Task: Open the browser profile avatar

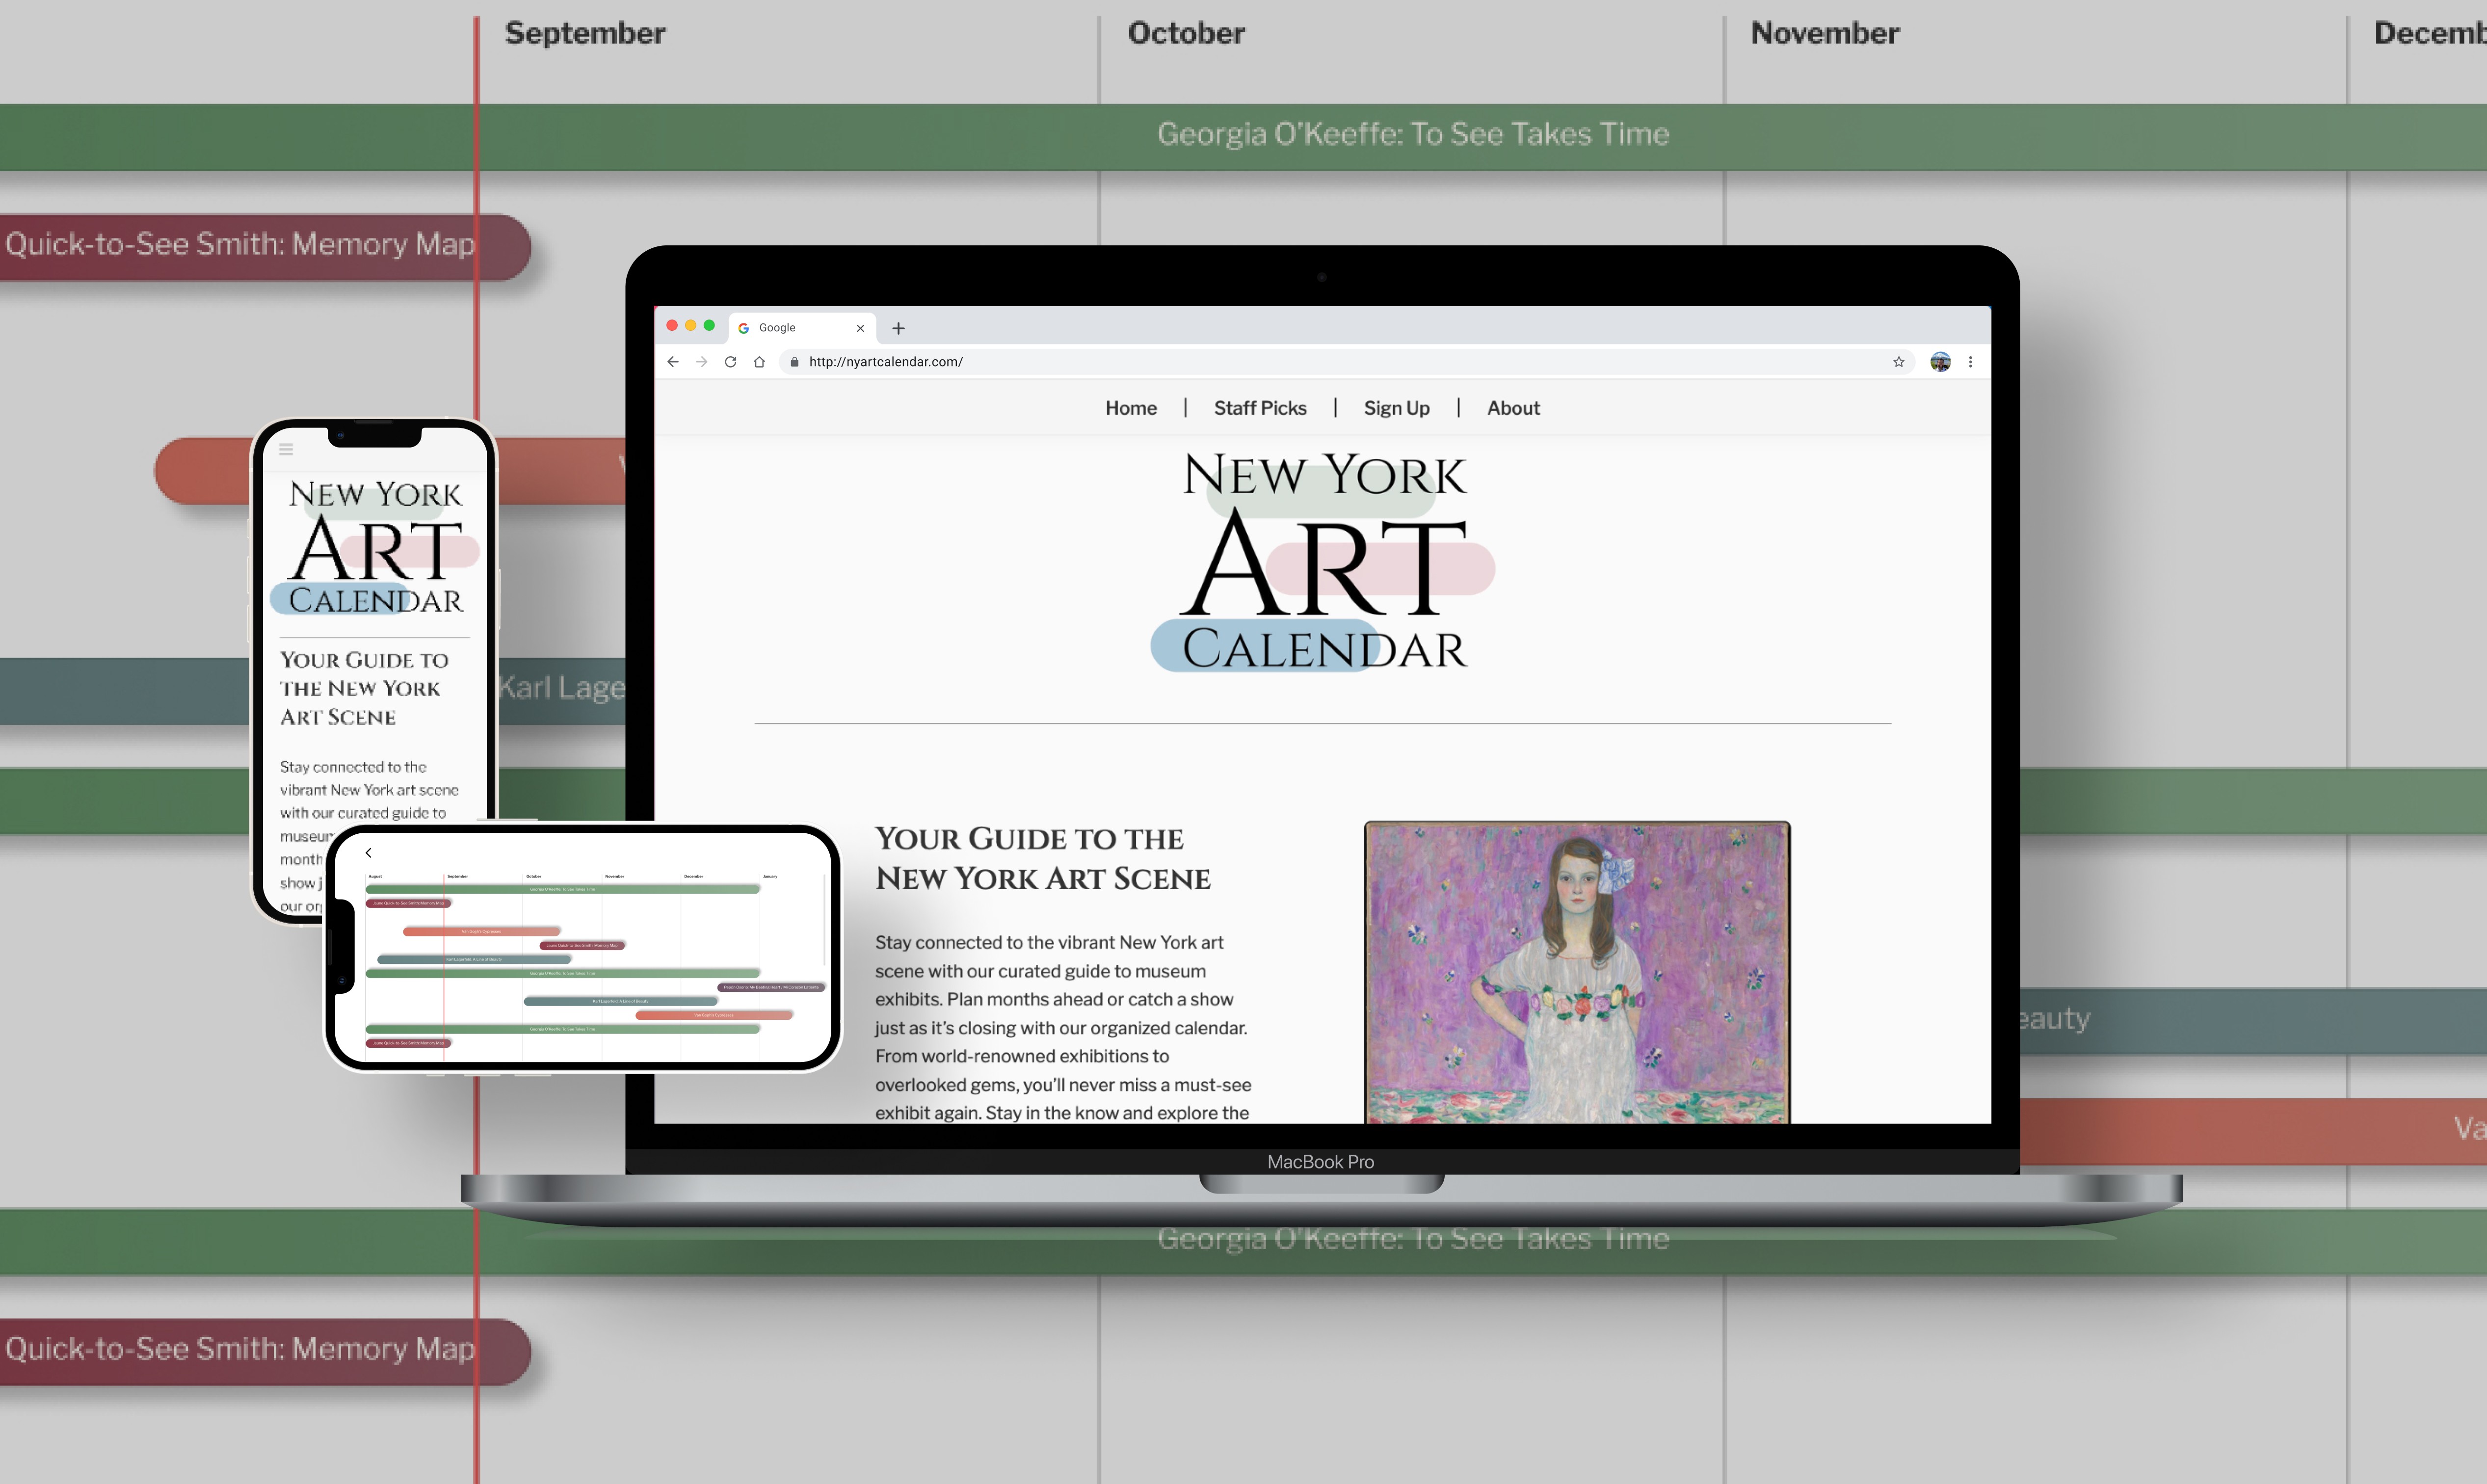Action: [1940, 362]
